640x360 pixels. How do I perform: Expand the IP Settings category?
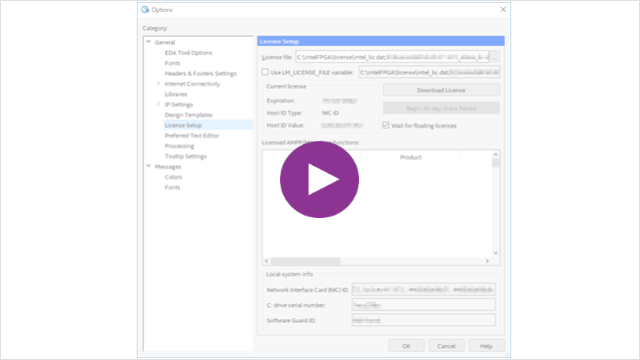pos(158,104)
